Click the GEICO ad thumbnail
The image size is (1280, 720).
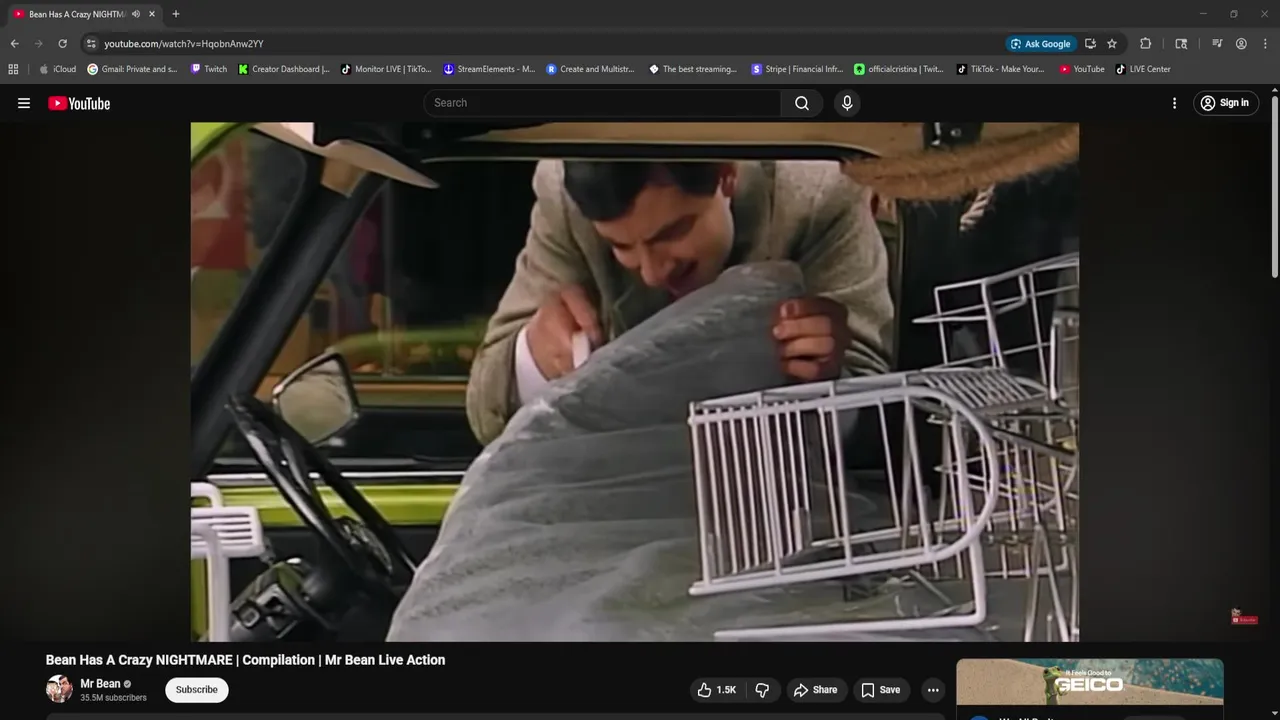tap(1090, 682)
